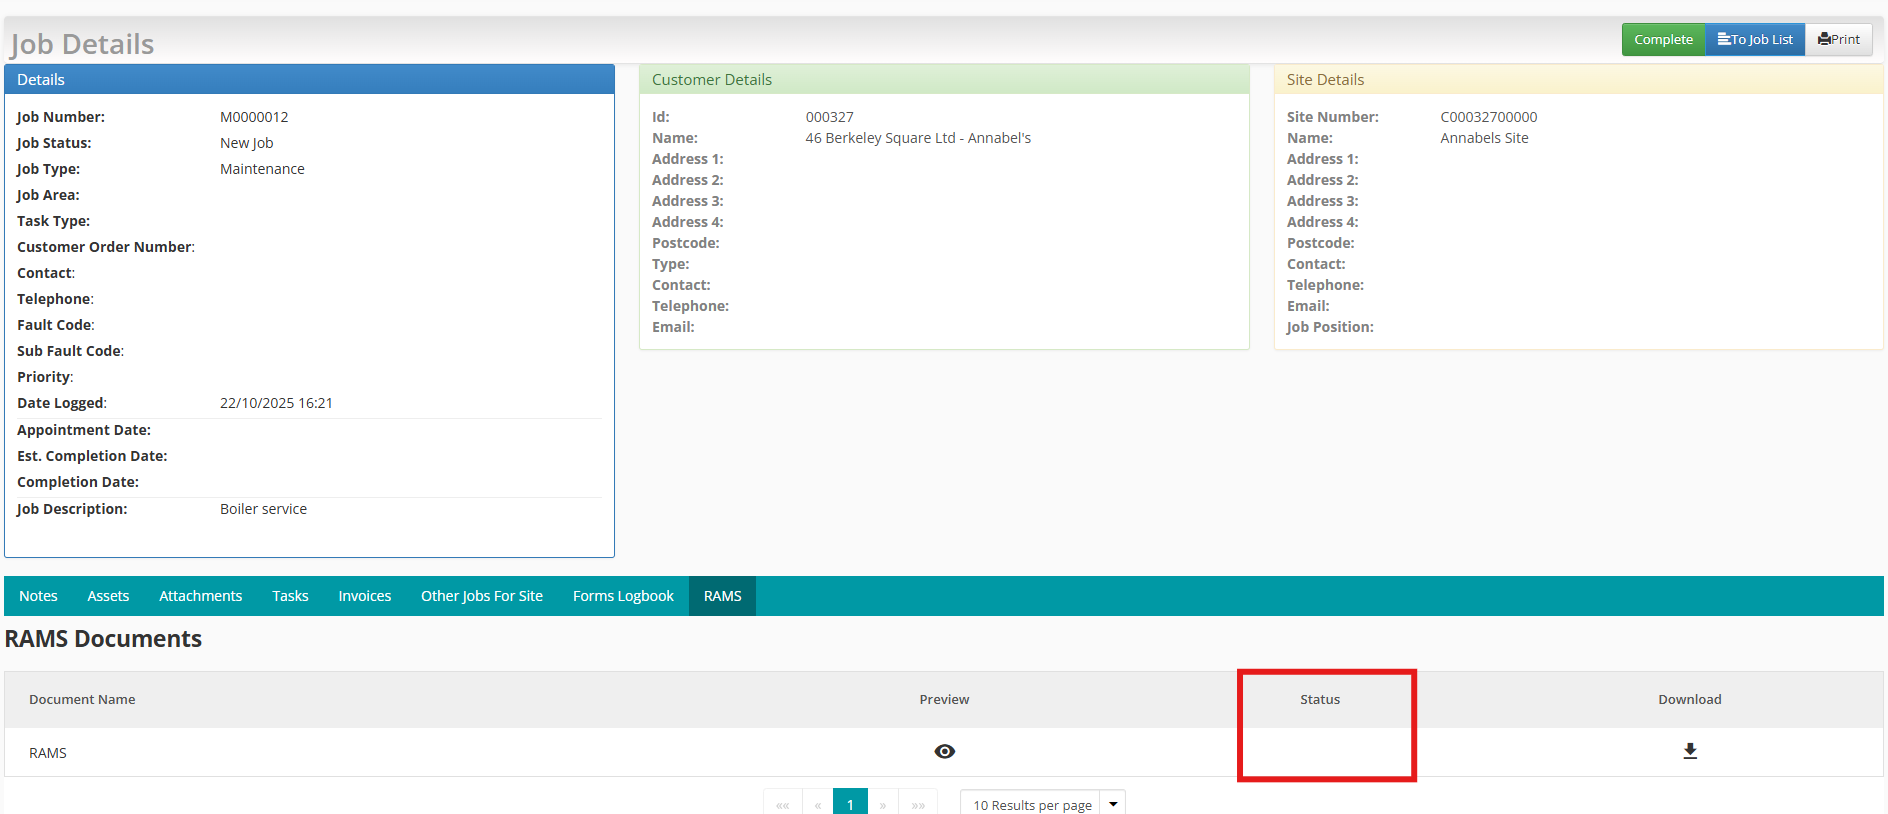Mark job as Complete
Image resolution: width=1888 pixels, height=814 pixels.
[1664, 40]
